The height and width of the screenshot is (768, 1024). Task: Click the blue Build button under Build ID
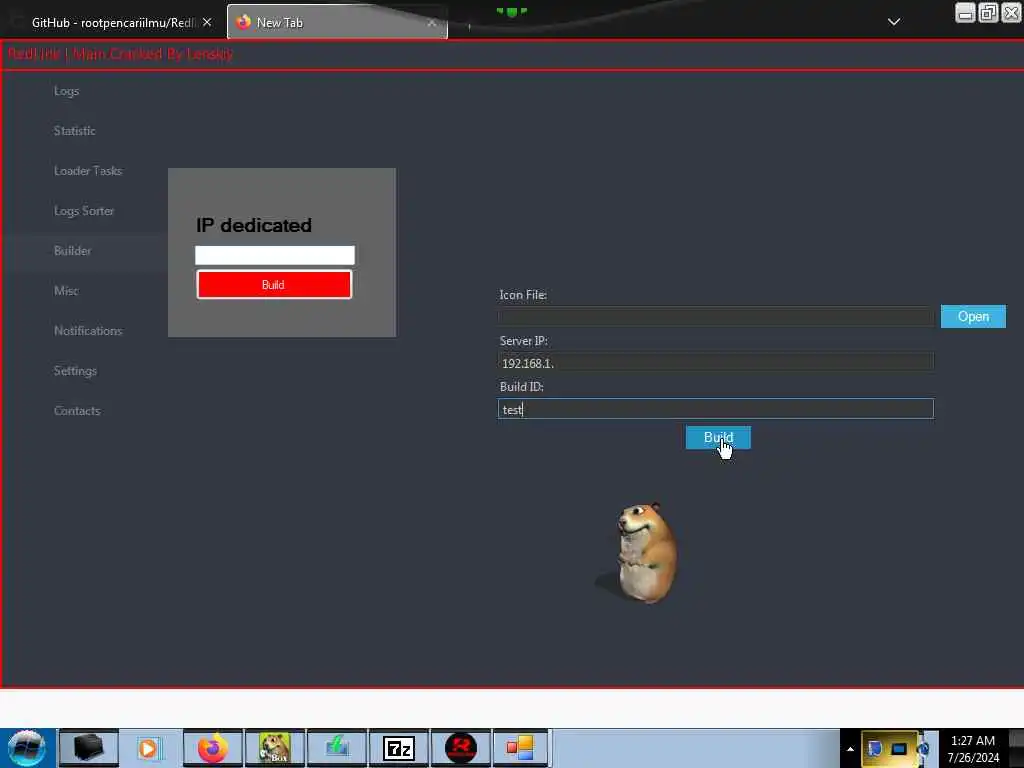click(718, 437)
